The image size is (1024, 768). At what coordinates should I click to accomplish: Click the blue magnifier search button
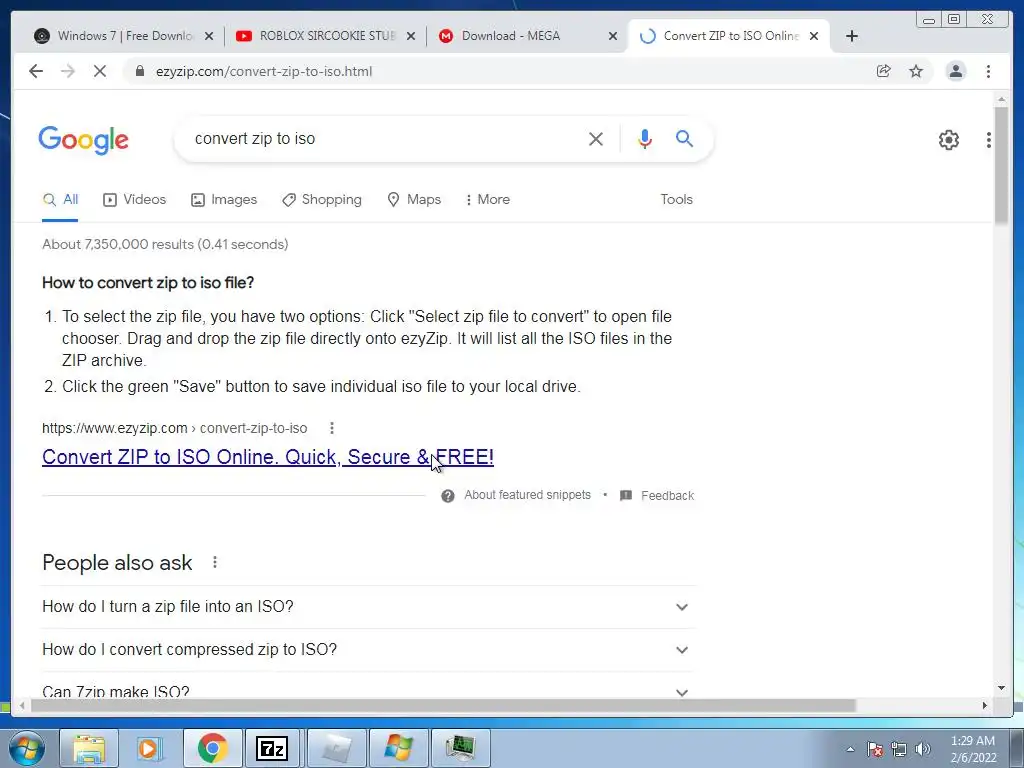(x=684, y=138)
